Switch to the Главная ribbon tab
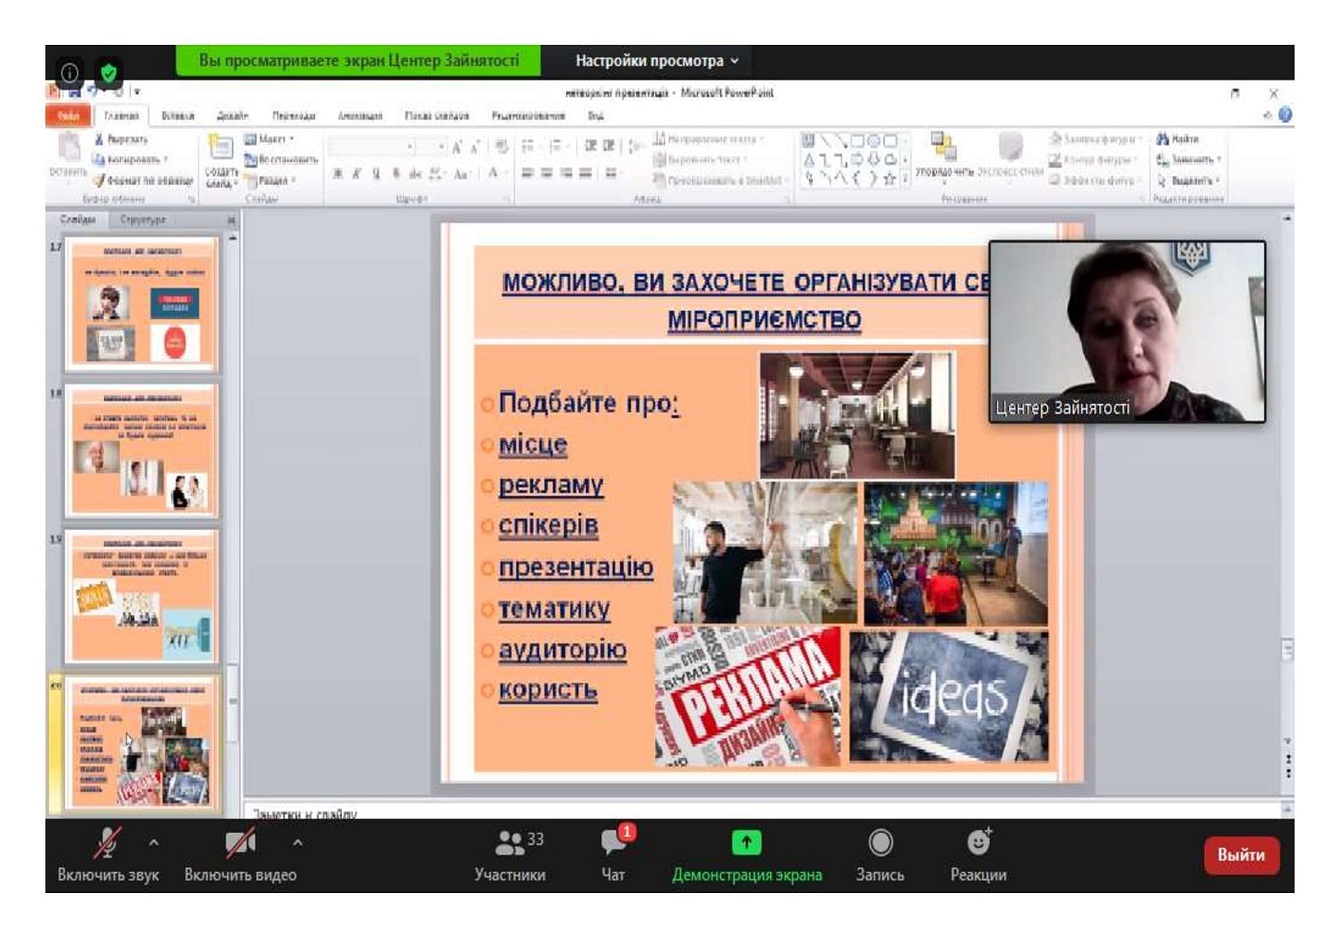This screenshot has width=1344, height=950. (x=122, y=116)
